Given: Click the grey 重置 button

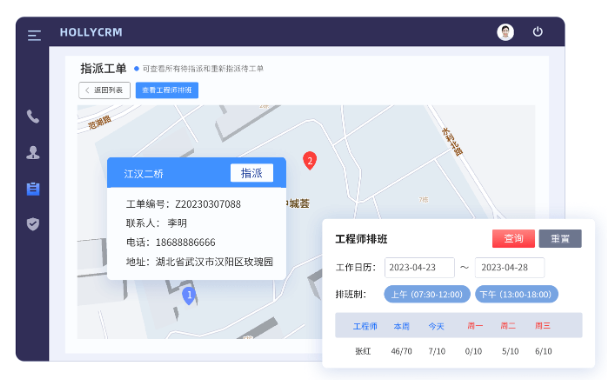Looking at the screenshot, I should [560, 238].
